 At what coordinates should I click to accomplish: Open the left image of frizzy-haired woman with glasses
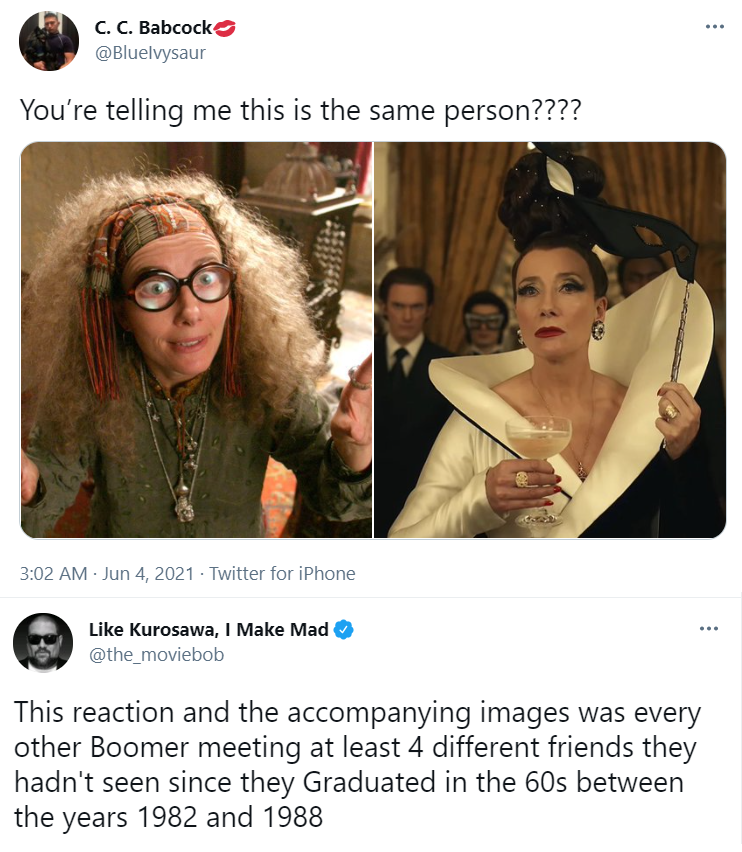pos(196,340)
